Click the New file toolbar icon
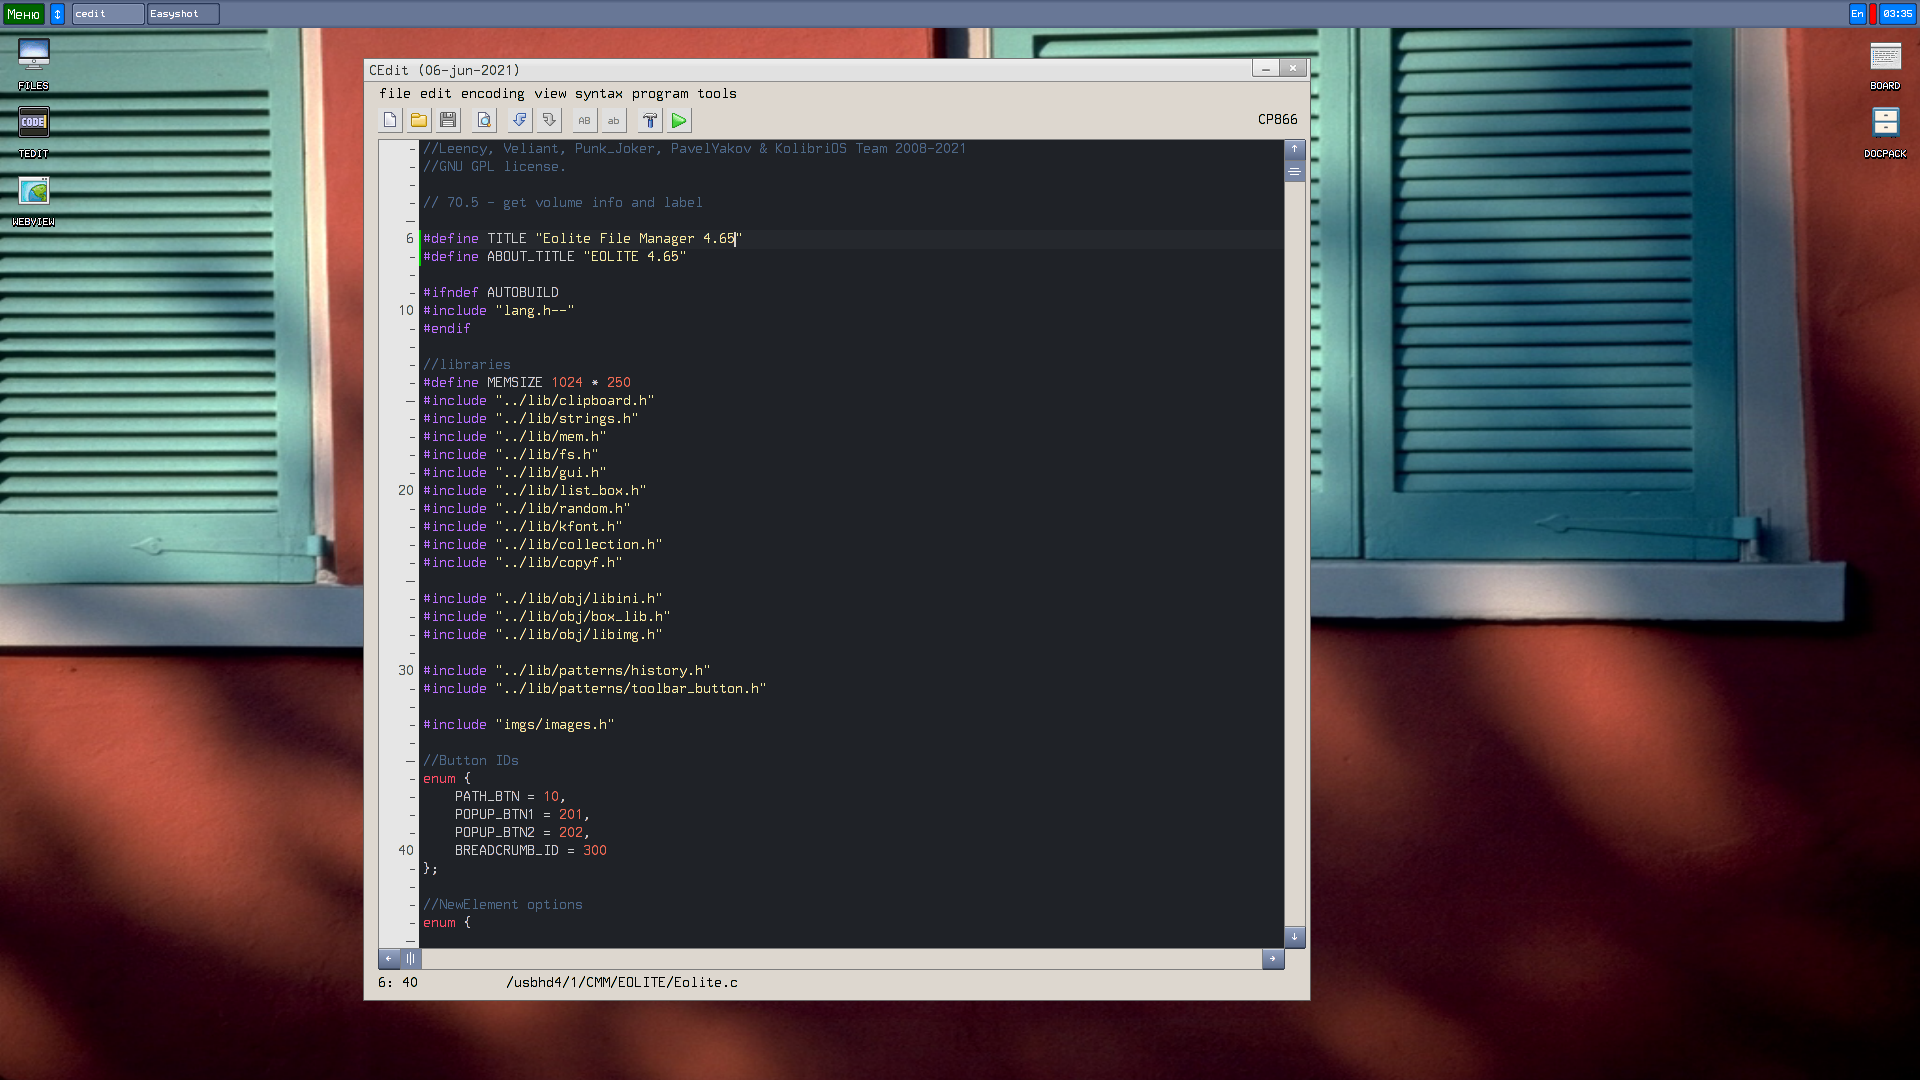This screenshot has width=1920, height=1080. coord(390,121)
